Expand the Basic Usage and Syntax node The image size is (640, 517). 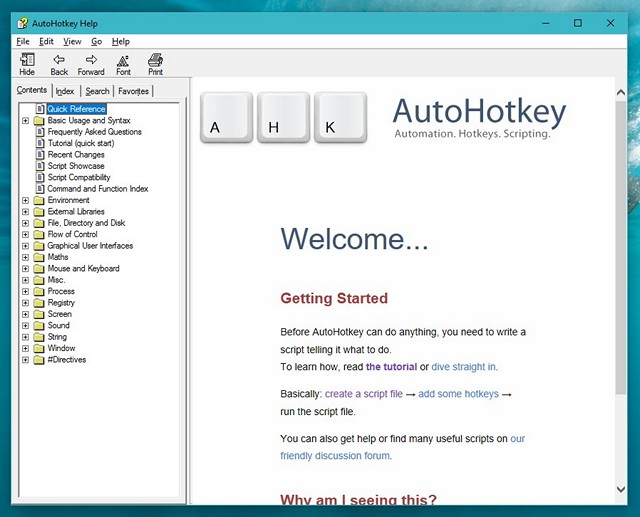tap(25, 120)
